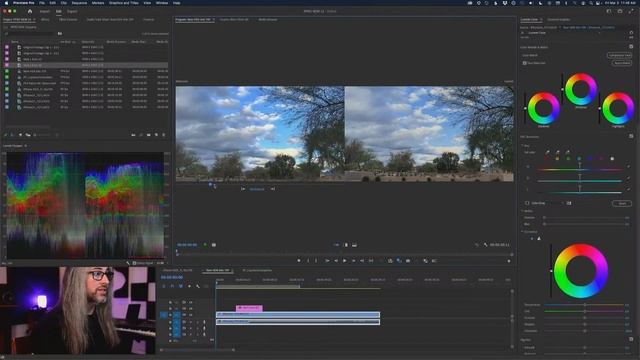This screenshot has height=360, width=640.
Task: Click the Mark In icon
Action: 308,260
